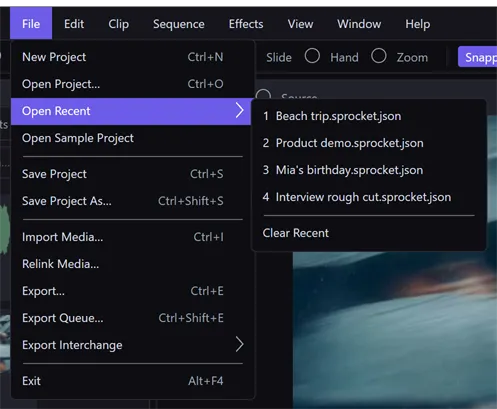This screenshot has width=497, height=409.
Task: Open the Clip menu
Action: (x=118, y=24)
